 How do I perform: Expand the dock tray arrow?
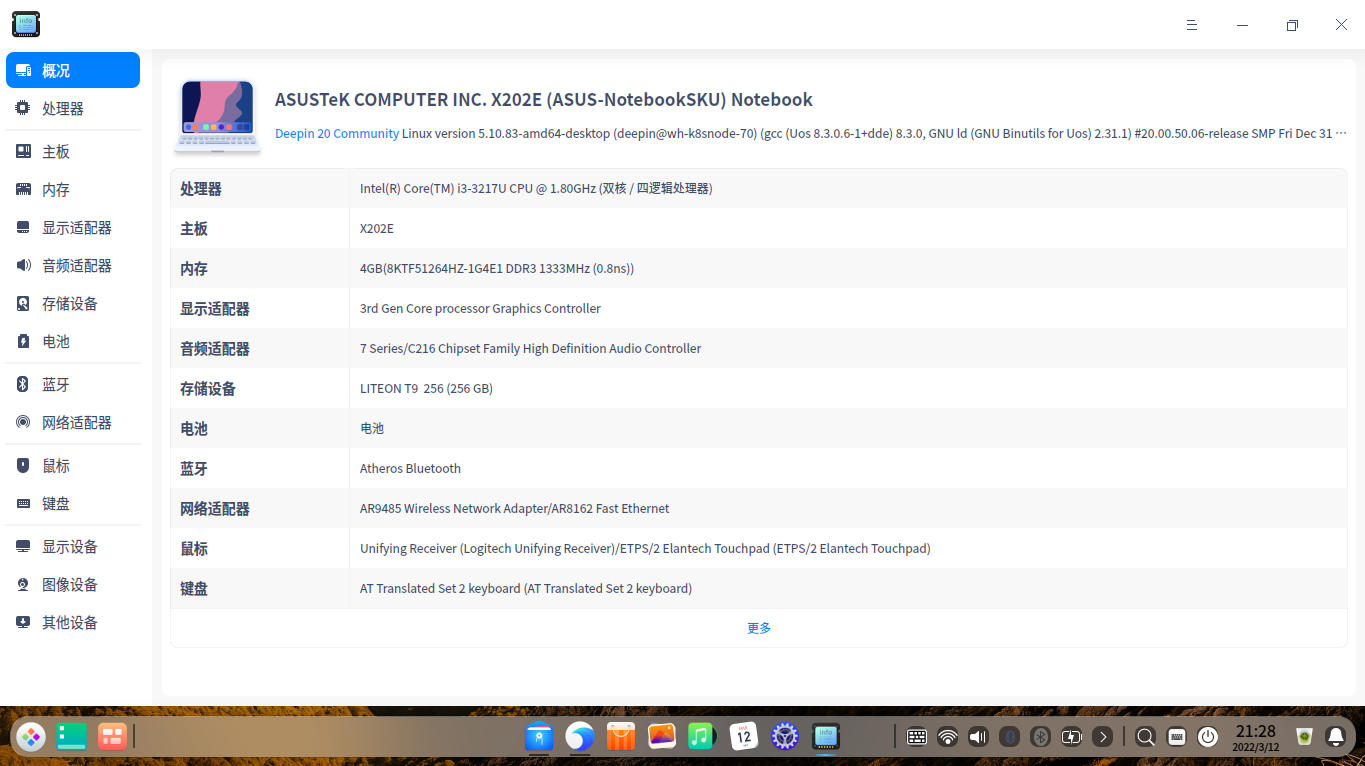[x=1103, y=737]
